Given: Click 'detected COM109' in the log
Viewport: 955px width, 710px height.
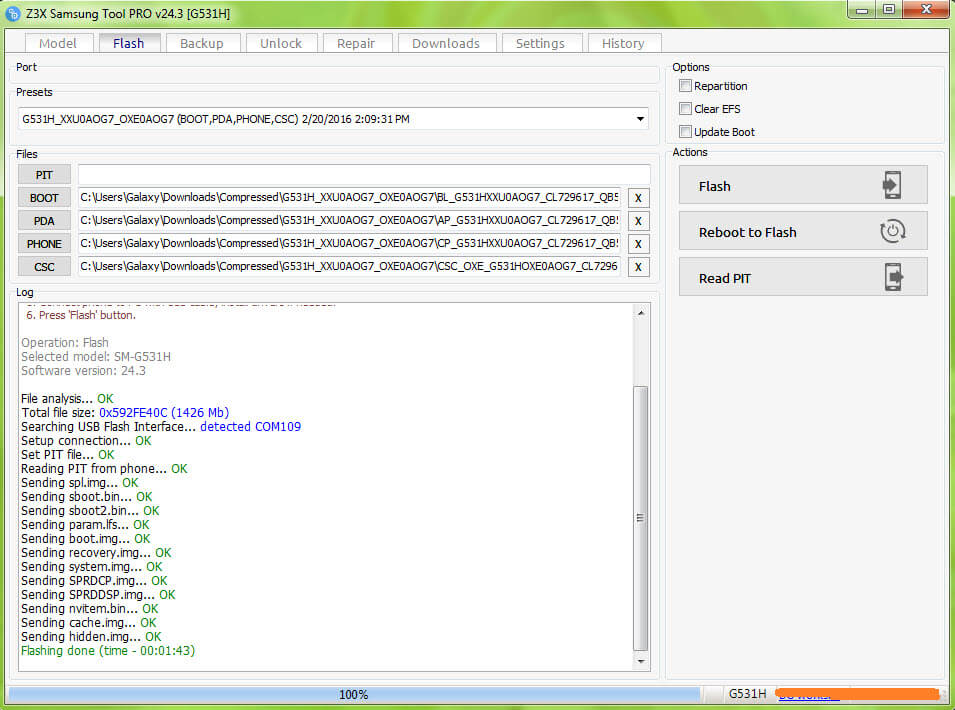Looking at the screenshot, I should (250, 427).
